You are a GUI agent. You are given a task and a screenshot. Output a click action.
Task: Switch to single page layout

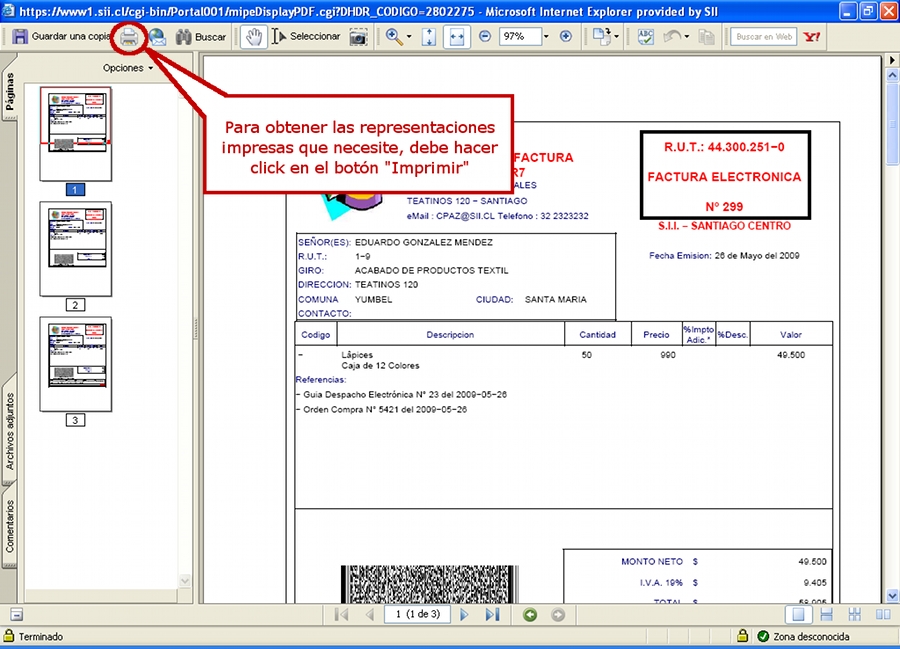coord(798,615)
